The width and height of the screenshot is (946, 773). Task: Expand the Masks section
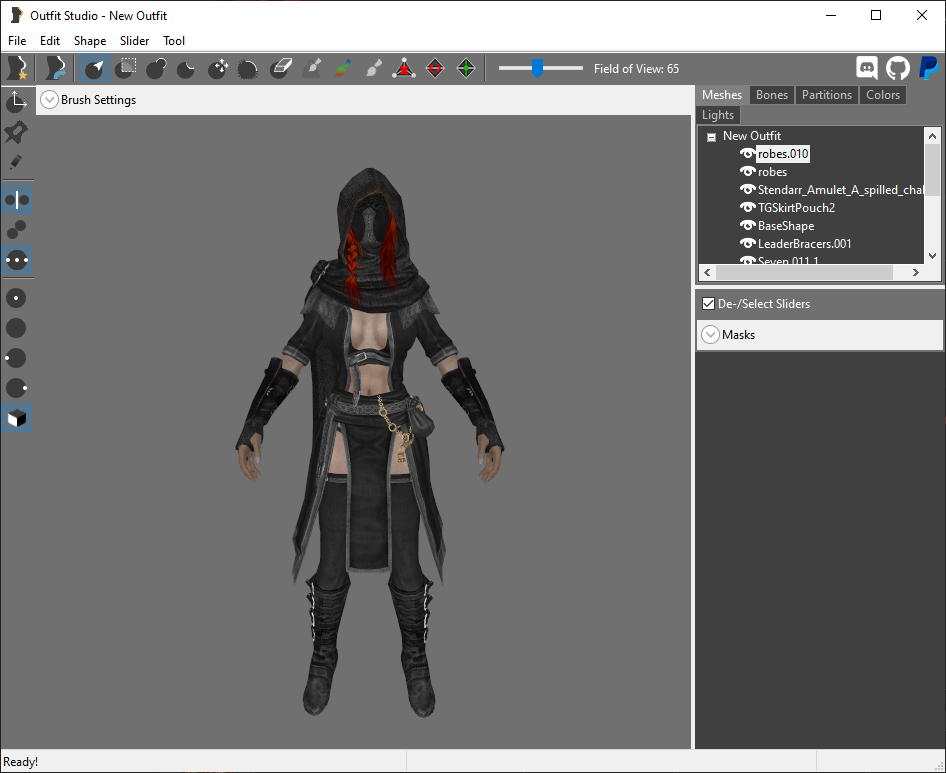coord(711,335)
